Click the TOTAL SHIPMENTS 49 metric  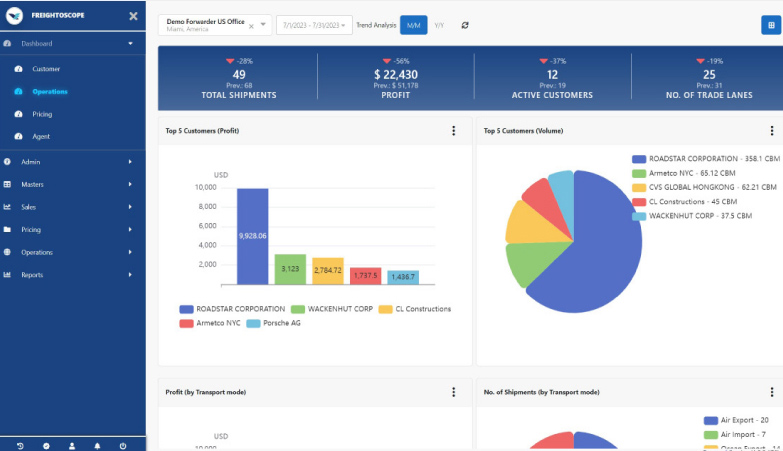click(x=239, y=77)
